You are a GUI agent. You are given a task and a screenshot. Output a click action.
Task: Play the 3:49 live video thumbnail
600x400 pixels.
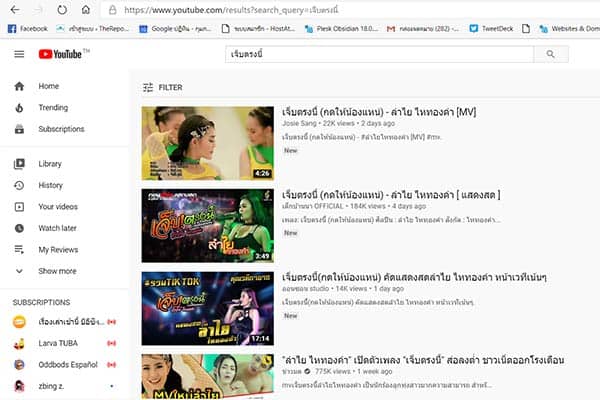[x=208, y=226]
